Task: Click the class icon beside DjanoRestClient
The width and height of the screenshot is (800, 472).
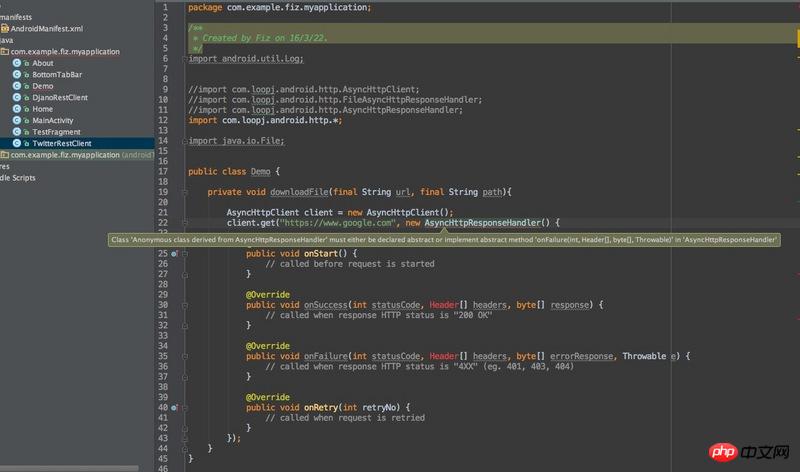Action: (x=17, y=97)
